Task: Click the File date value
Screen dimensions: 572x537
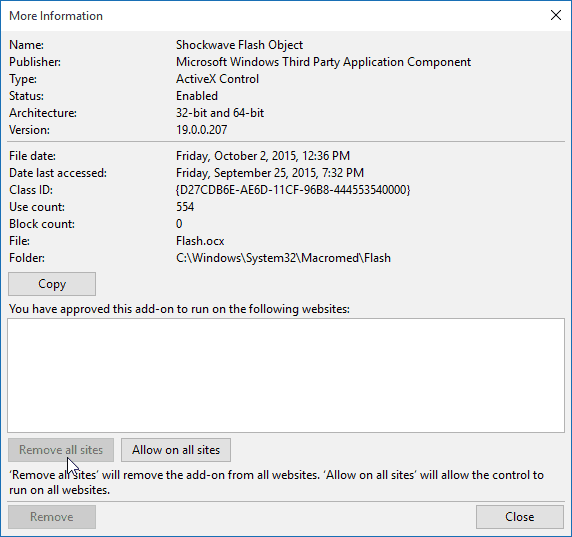Action: tap(263, 156)
